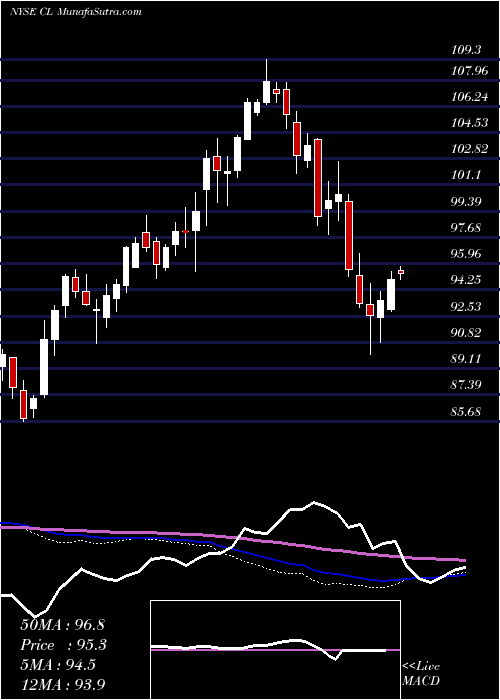Image resolution: width=500 pixels, height=700 pixels.
Task: Click the 109.3 price level label
Action: (x=466, y=50)
